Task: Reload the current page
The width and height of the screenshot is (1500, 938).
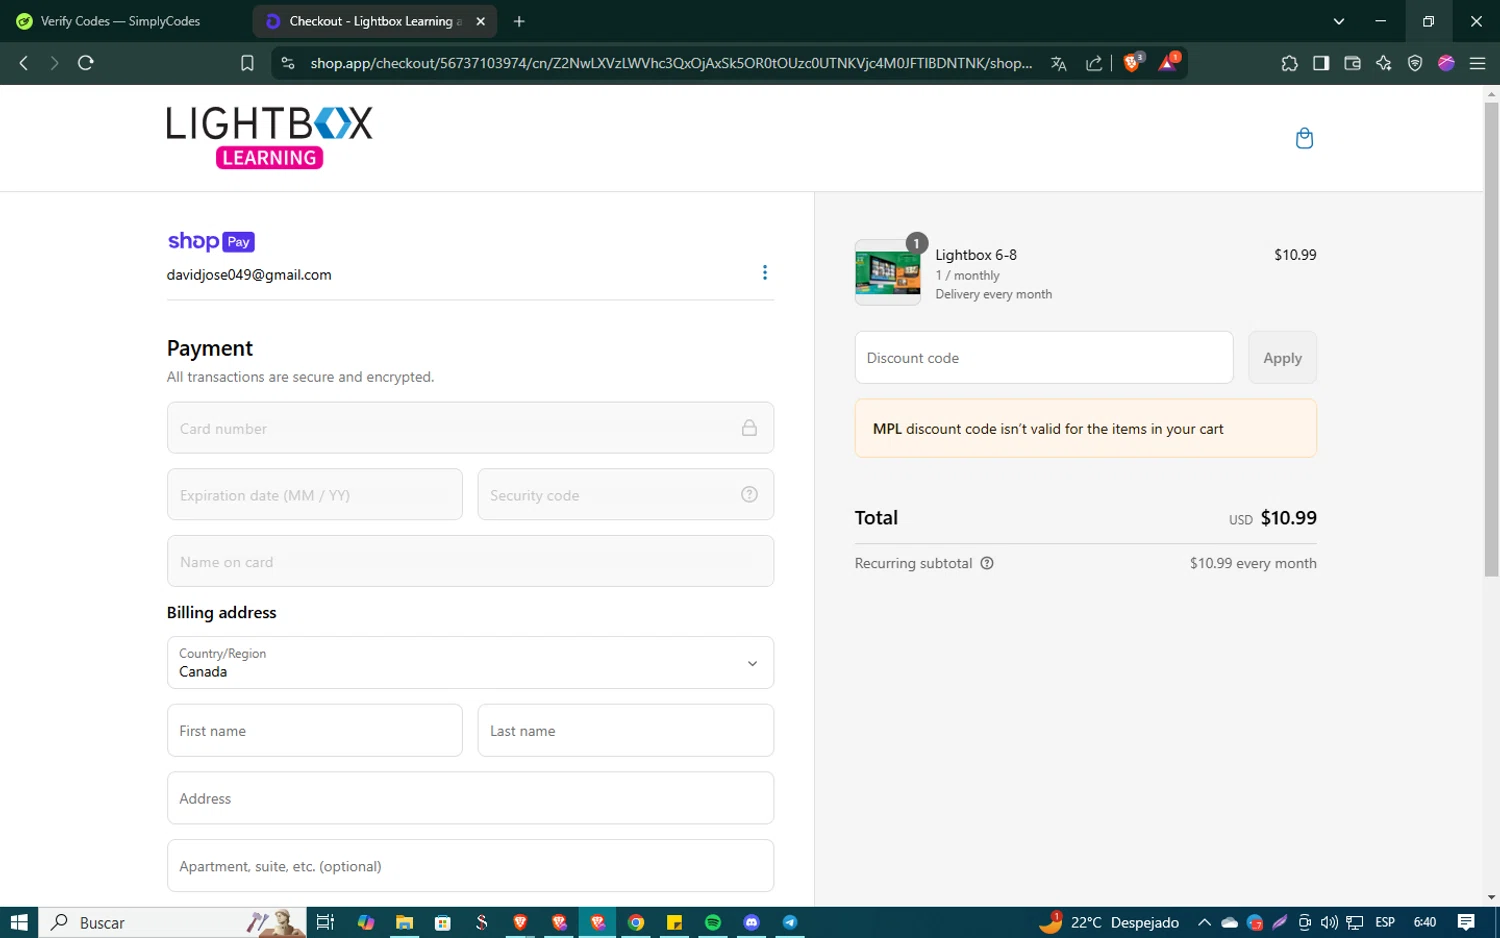Action: point(86,63)
